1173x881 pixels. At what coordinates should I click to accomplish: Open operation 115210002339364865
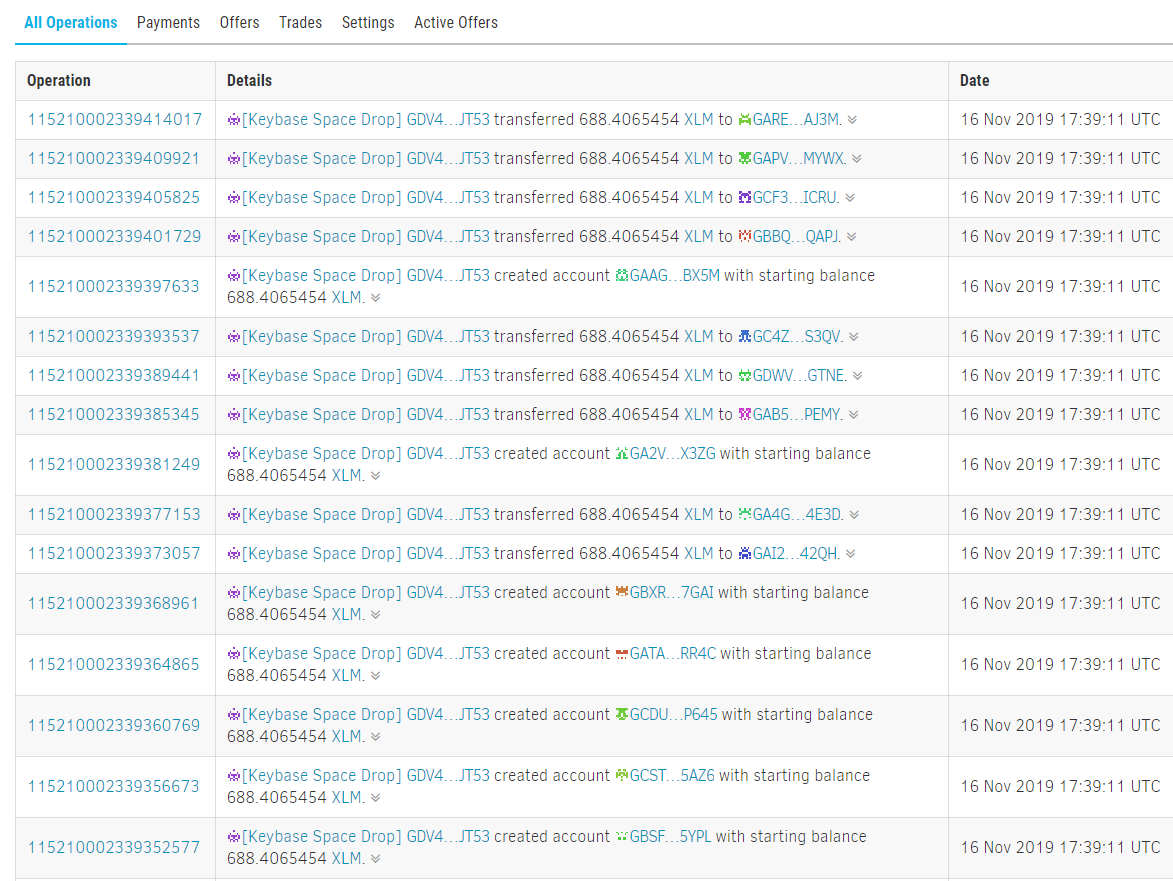tap(114, 664)
